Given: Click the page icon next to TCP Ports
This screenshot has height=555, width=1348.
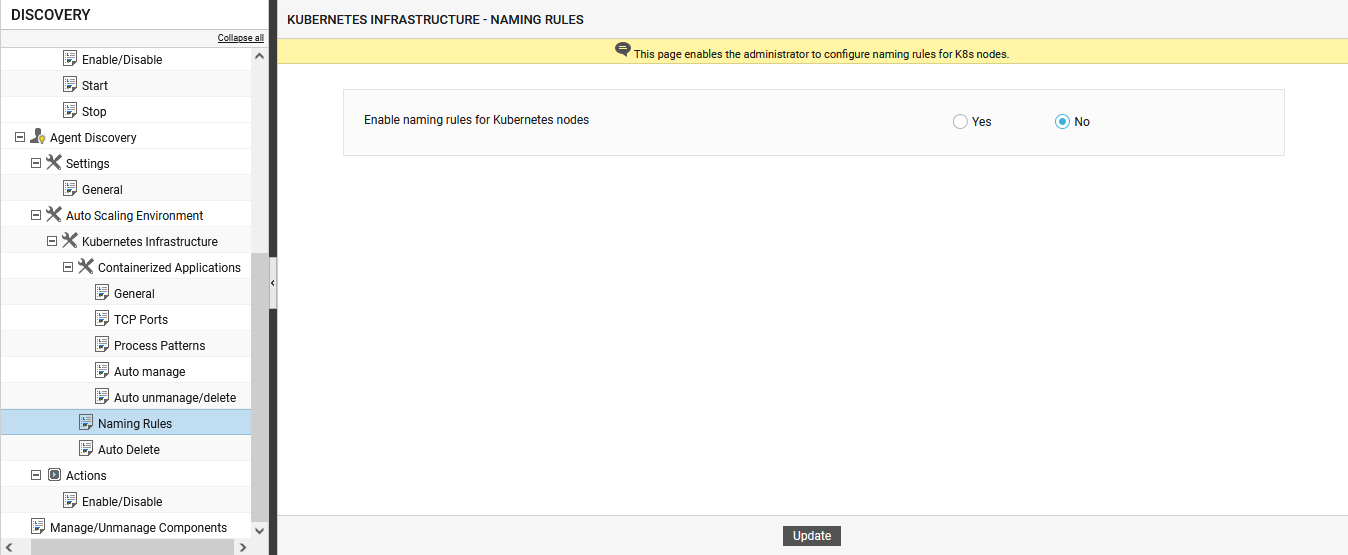Looking at the screenshot, I should pyautogui.click(x=102, y=319).
